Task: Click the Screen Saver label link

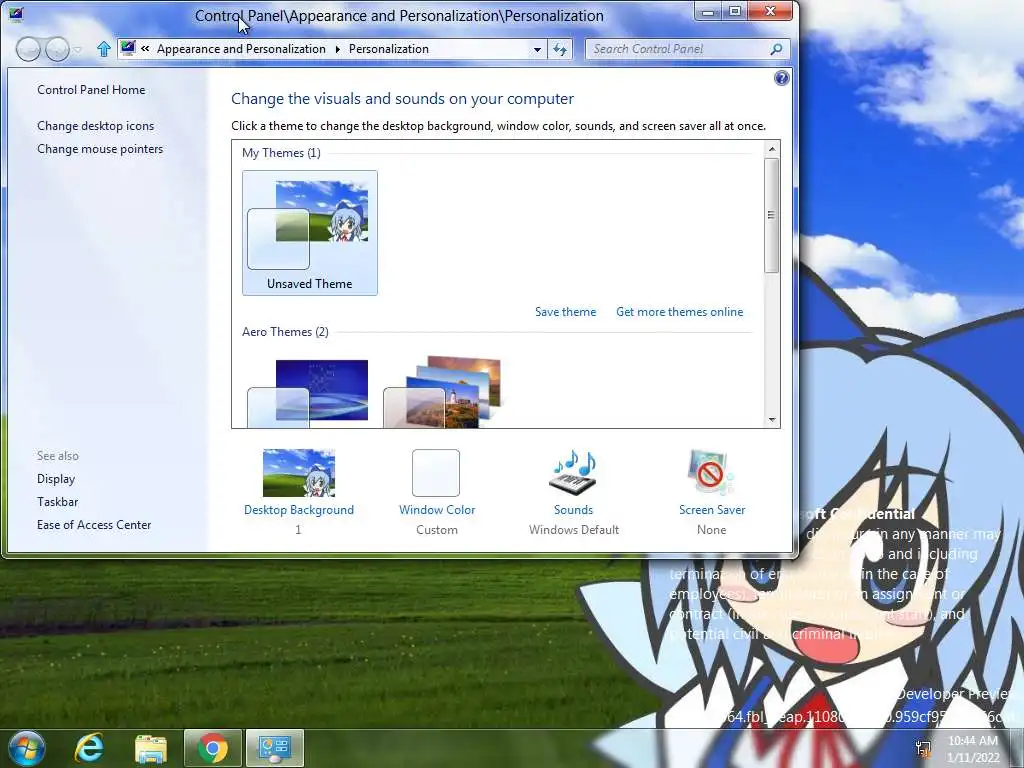Action: (x=712, y=510)
